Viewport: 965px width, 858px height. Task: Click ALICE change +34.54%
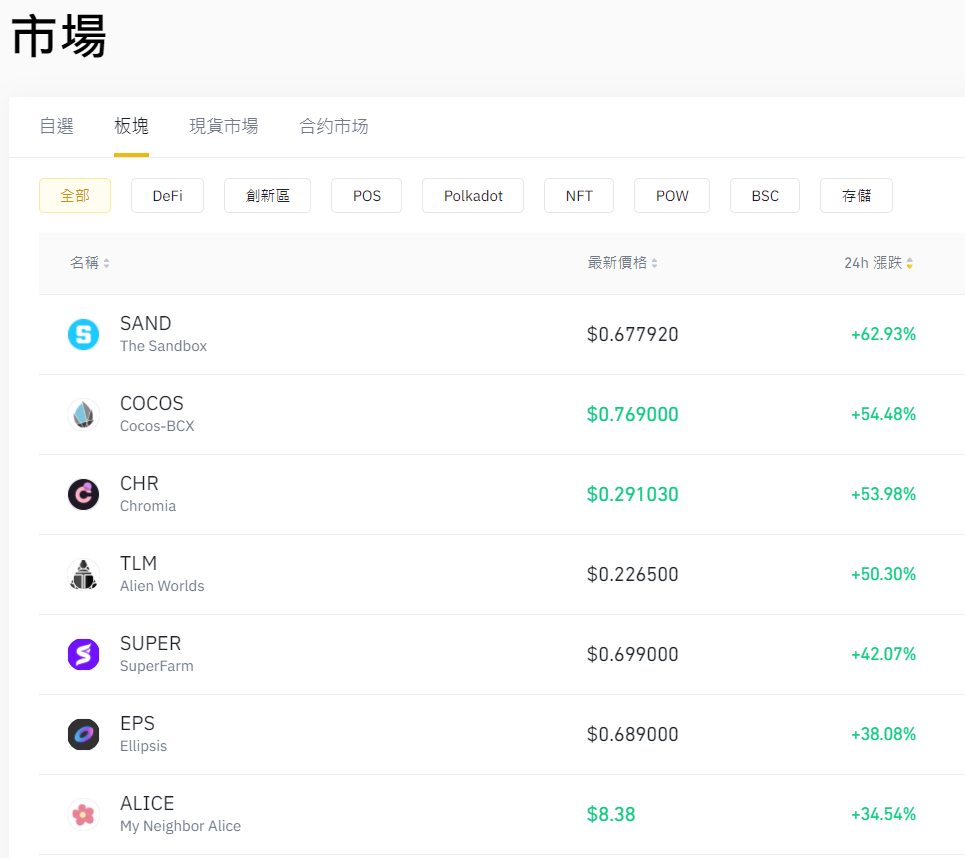[883, 814]
